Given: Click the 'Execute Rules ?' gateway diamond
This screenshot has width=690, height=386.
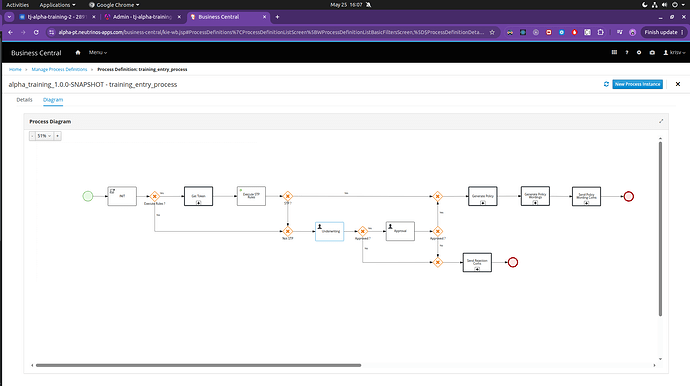Looking at the screenshot, I should click(154, 196).
